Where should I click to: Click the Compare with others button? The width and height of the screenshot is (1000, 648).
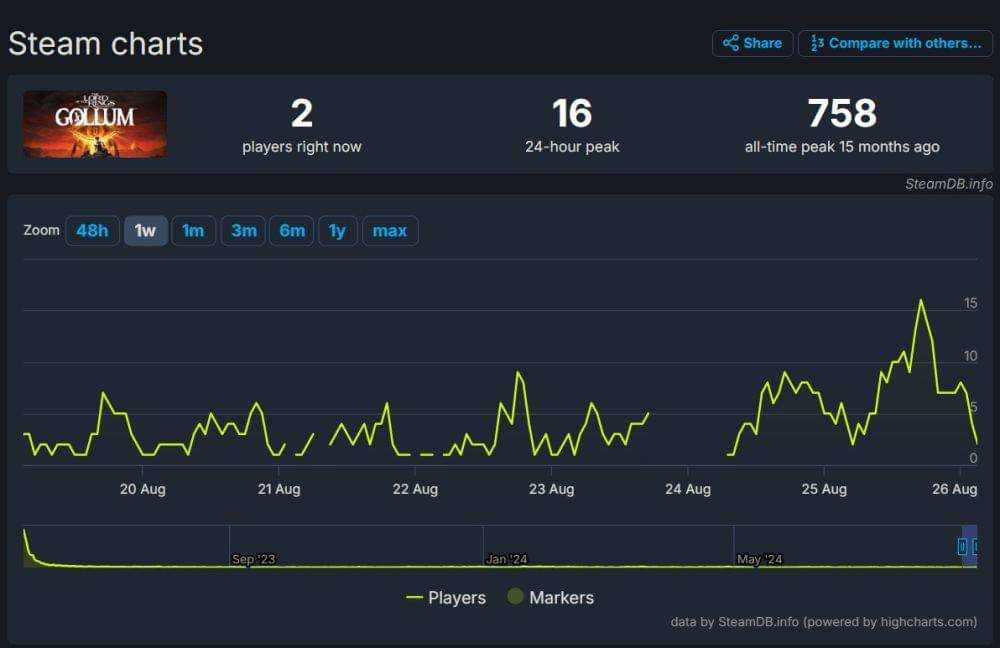click(x=895, y=43)
